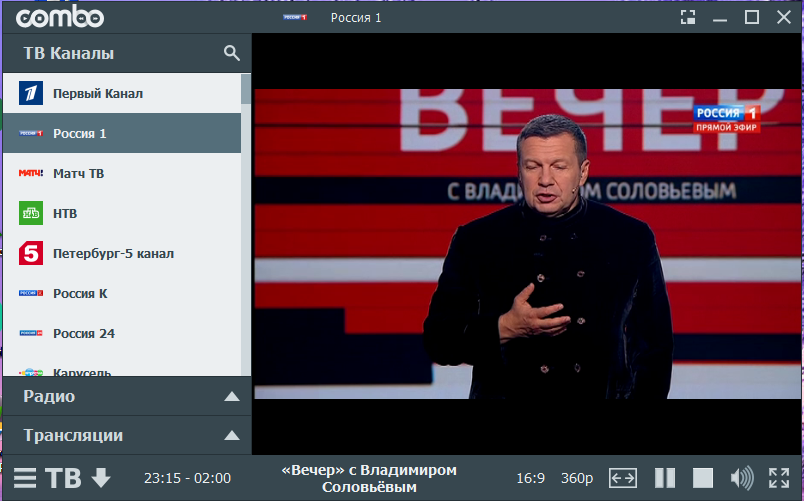The height and width of the screenshot is (501, 804).
Task: Close the Combo window
Action: click(783, 17)
